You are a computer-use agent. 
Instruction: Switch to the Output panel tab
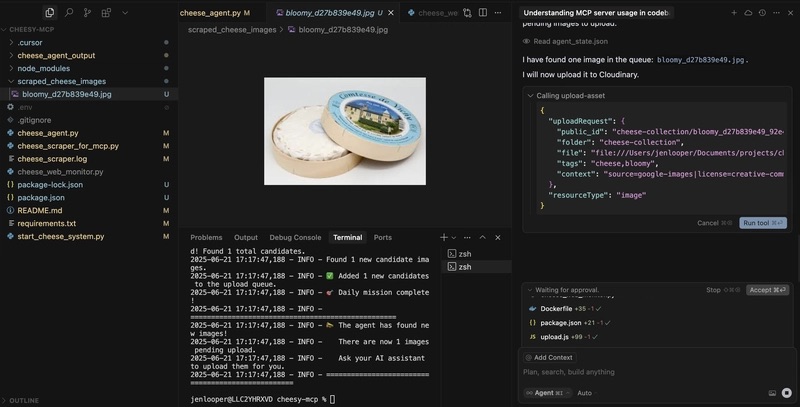tap(245, 237)
